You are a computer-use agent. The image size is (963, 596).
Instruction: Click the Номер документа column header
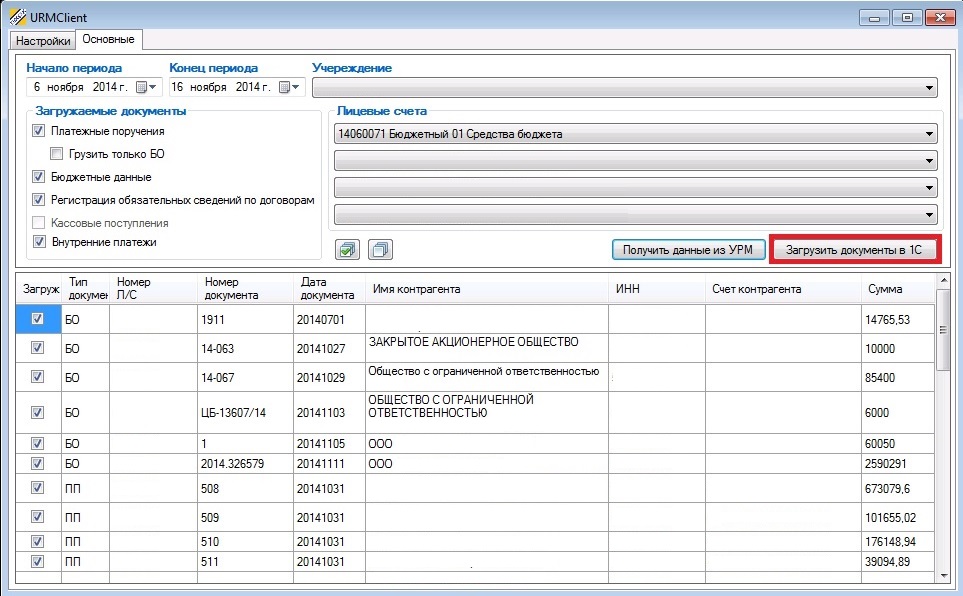point(246,289)
